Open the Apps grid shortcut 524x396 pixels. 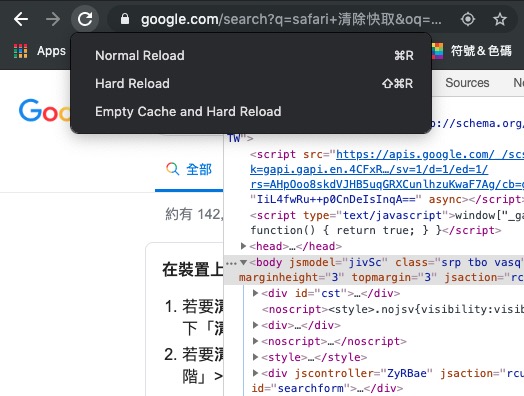(40, 51)
